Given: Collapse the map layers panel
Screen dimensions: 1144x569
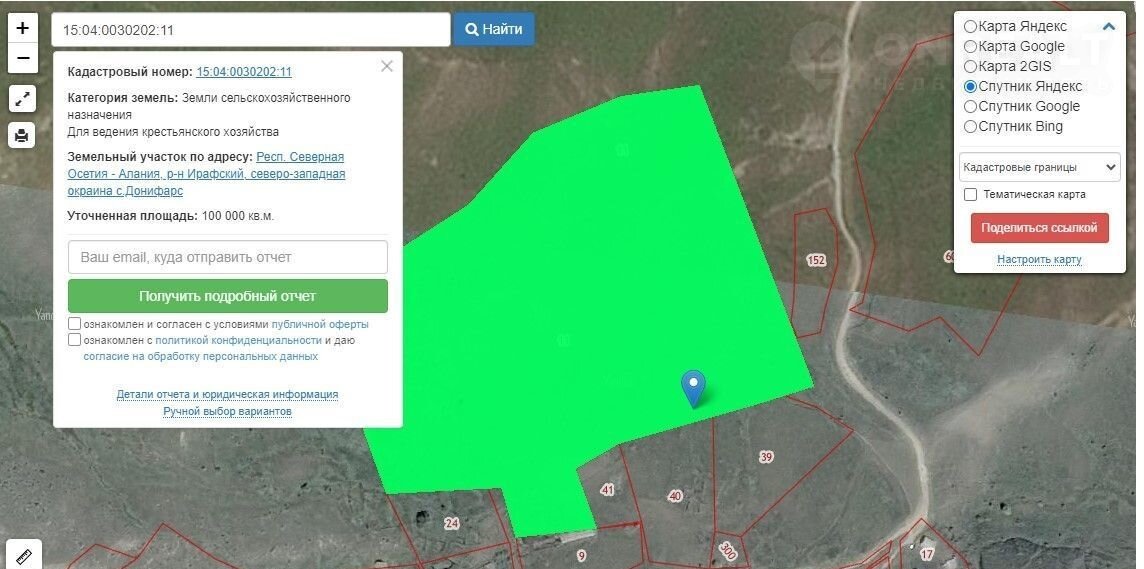Looking at the screenshot, I should tap(1108, 27).
